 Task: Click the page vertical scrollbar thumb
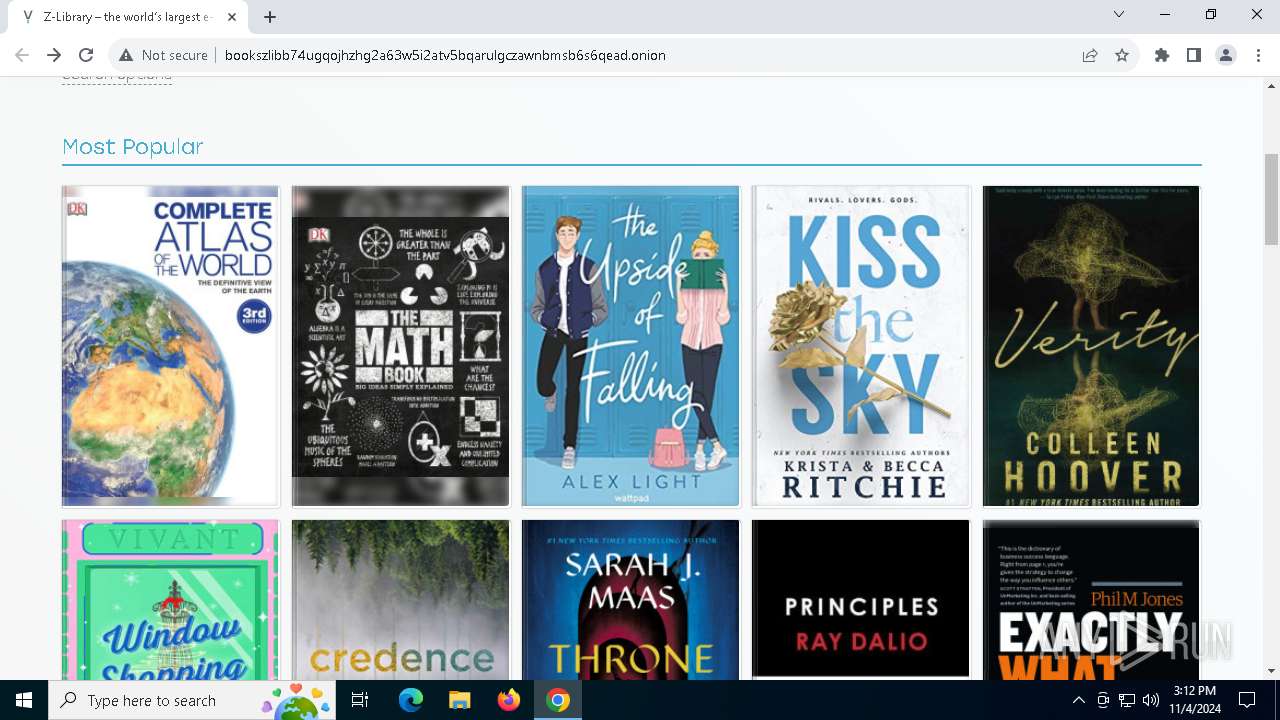1271,199
